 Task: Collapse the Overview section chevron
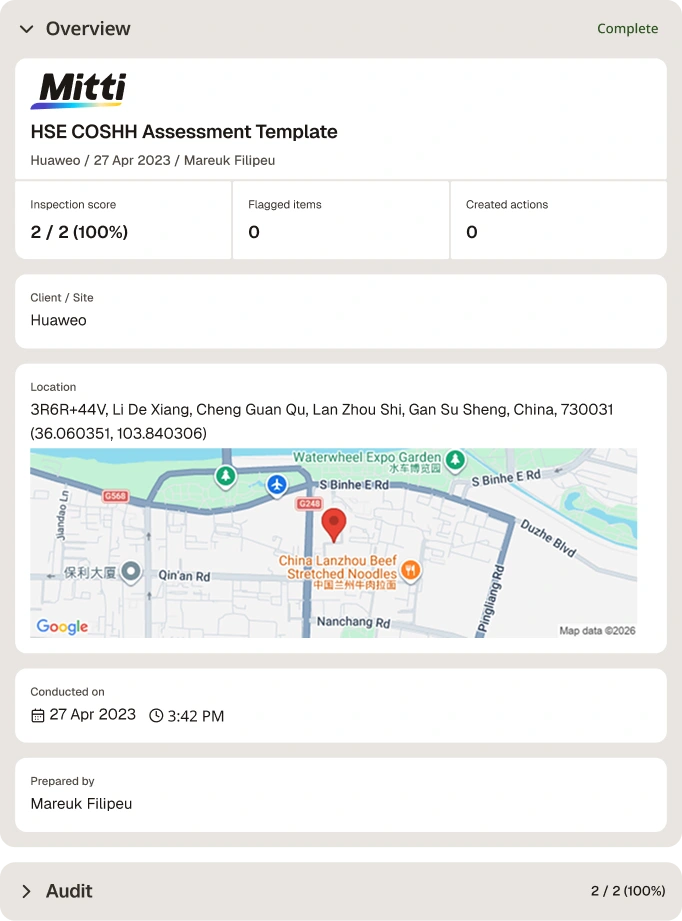click(26, 29)
